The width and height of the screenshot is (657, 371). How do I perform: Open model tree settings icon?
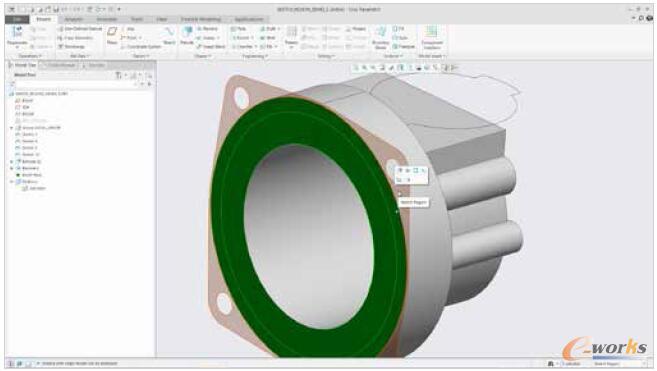click(x=119, y=75)
